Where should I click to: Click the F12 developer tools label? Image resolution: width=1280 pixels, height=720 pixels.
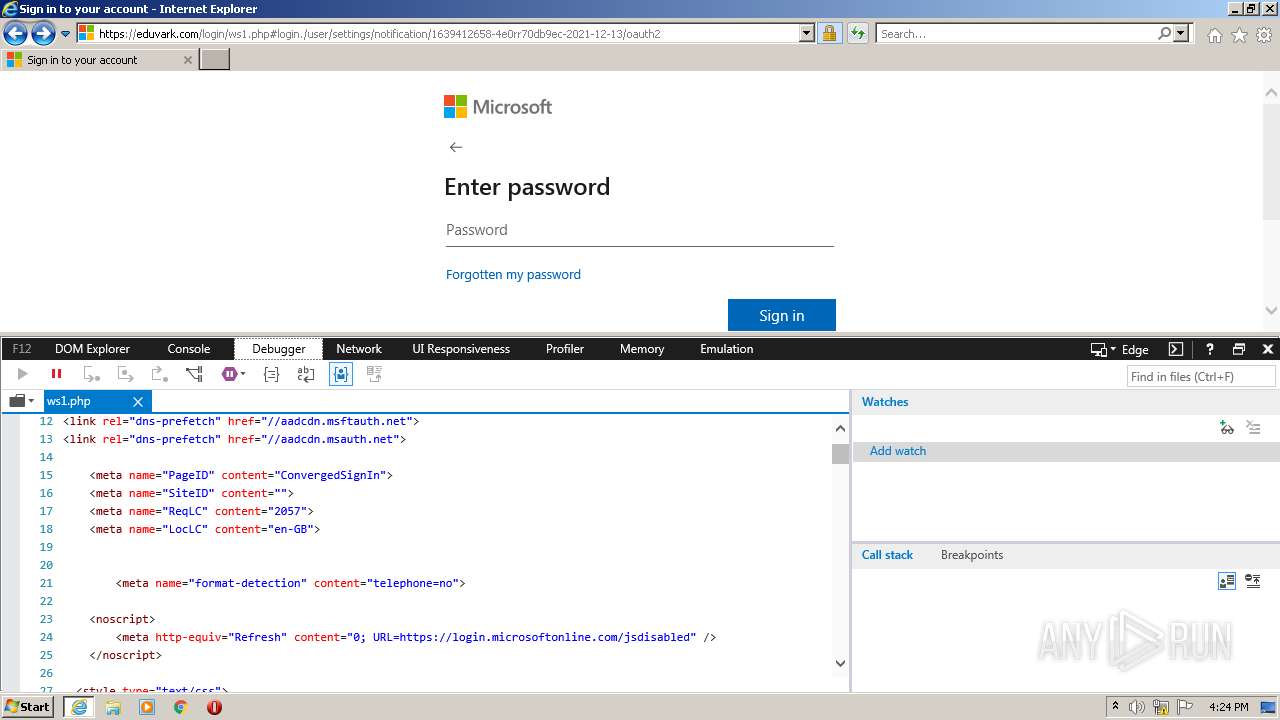coord(22,349)
